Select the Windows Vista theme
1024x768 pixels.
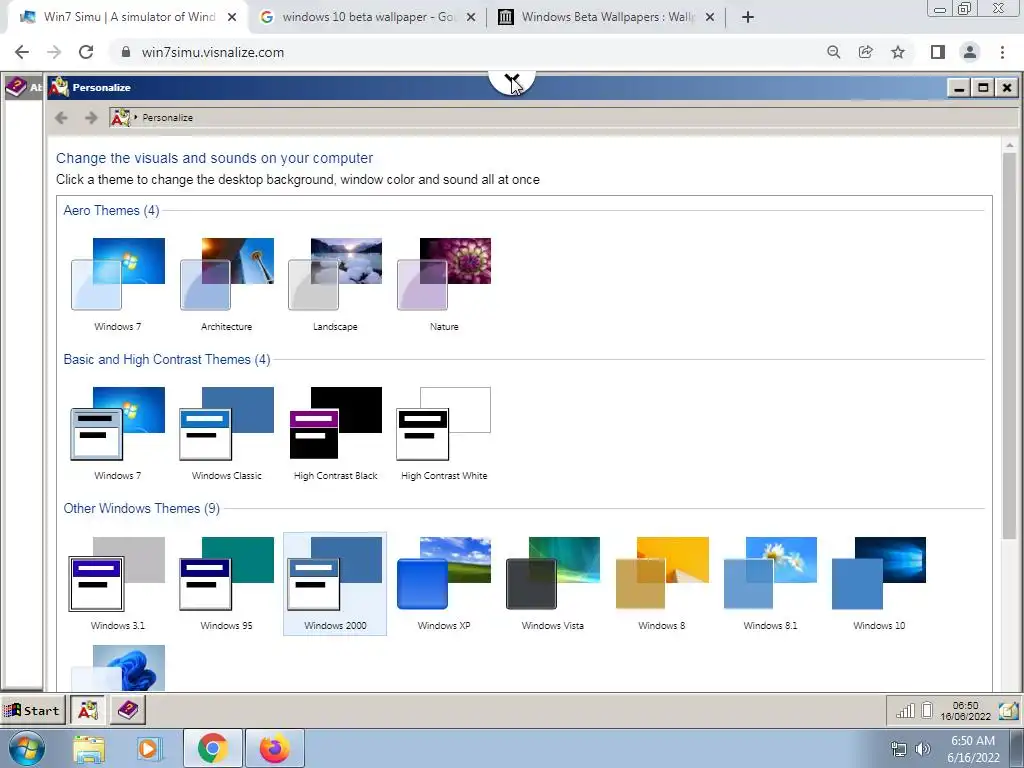click(552, 583)
